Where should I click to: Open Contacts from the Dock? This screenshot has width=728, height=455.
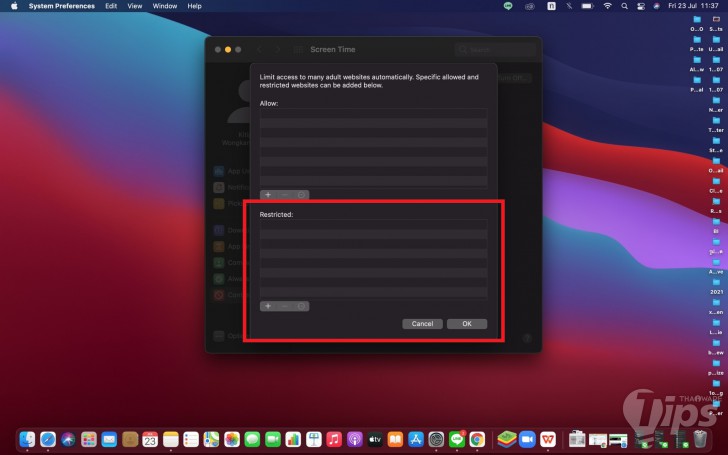point(130,439)
